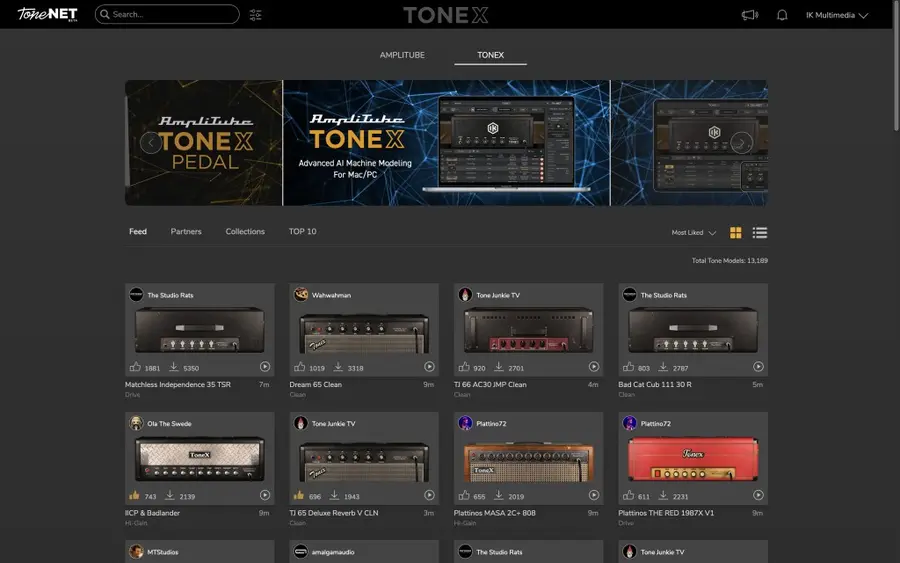Click the ToneNET logo
Screen dimensions: 900x563
(x=47, y=14)
